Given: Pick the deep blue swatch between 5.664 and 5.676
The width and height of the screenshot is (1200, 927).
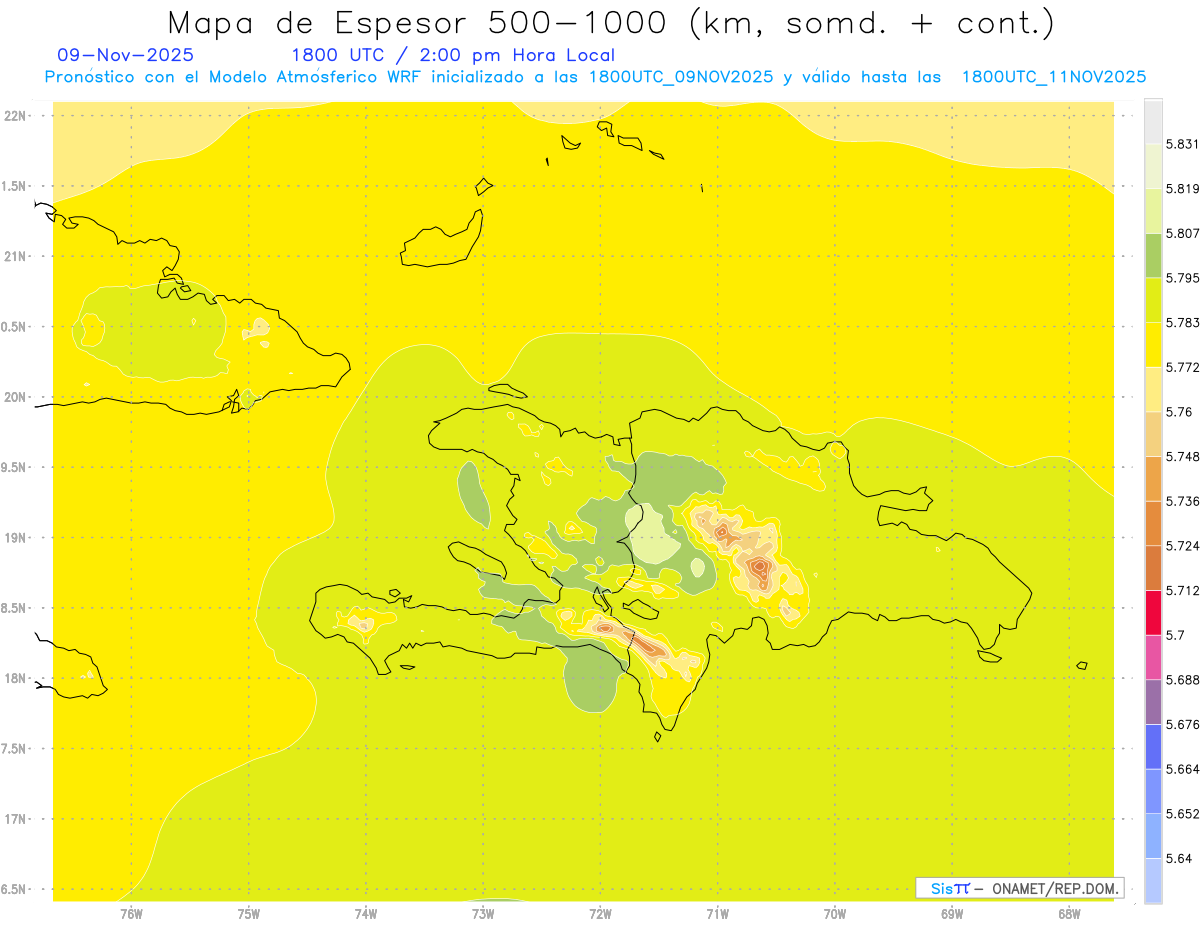Looking at the screenshot, I should pyautogui.click(x=1153, y=747).
